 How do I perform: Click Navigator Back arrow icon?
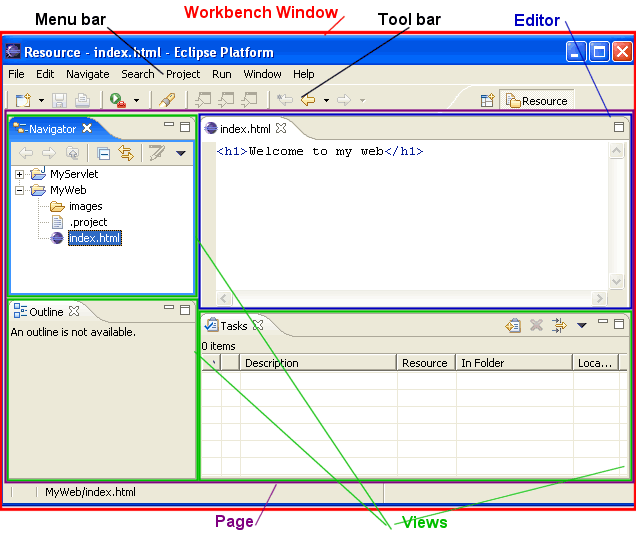coord(26,153)
